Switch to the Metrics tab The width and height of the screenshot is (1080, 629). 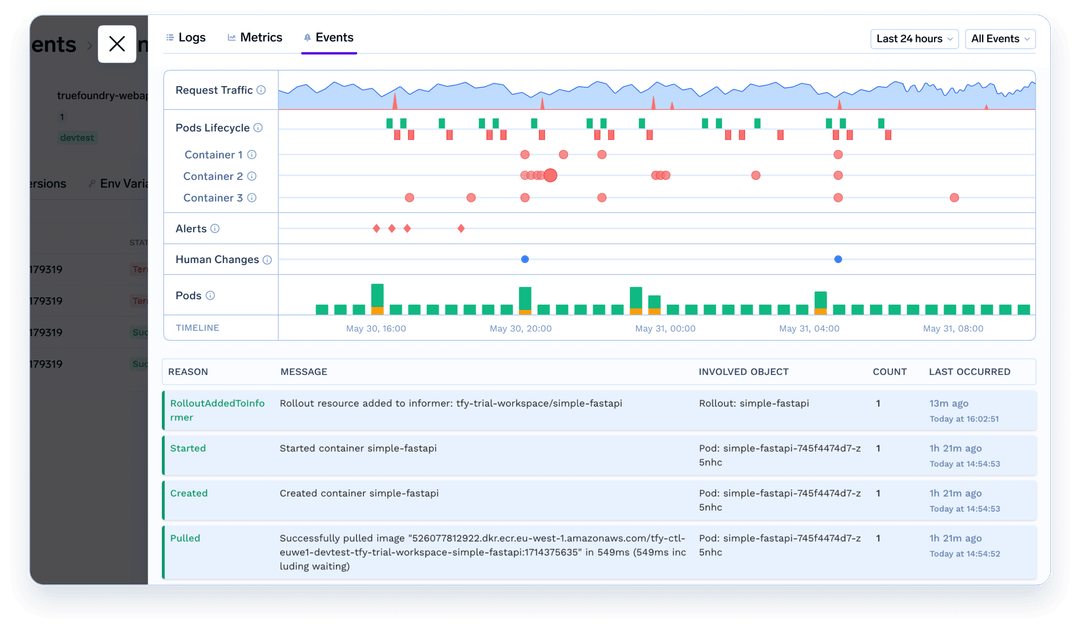point(255,37)
